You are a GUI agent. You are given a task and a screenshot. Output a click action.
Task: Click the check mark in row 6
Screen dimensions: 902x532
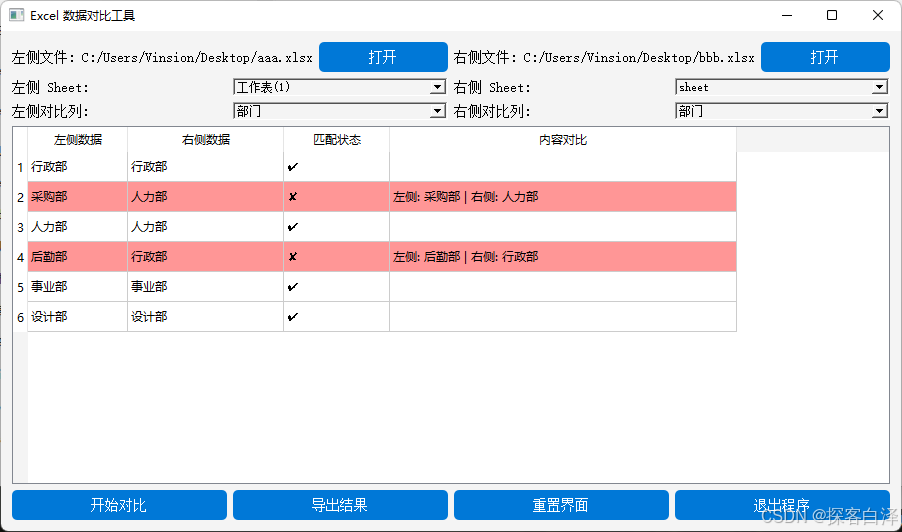tap(293, 316)
